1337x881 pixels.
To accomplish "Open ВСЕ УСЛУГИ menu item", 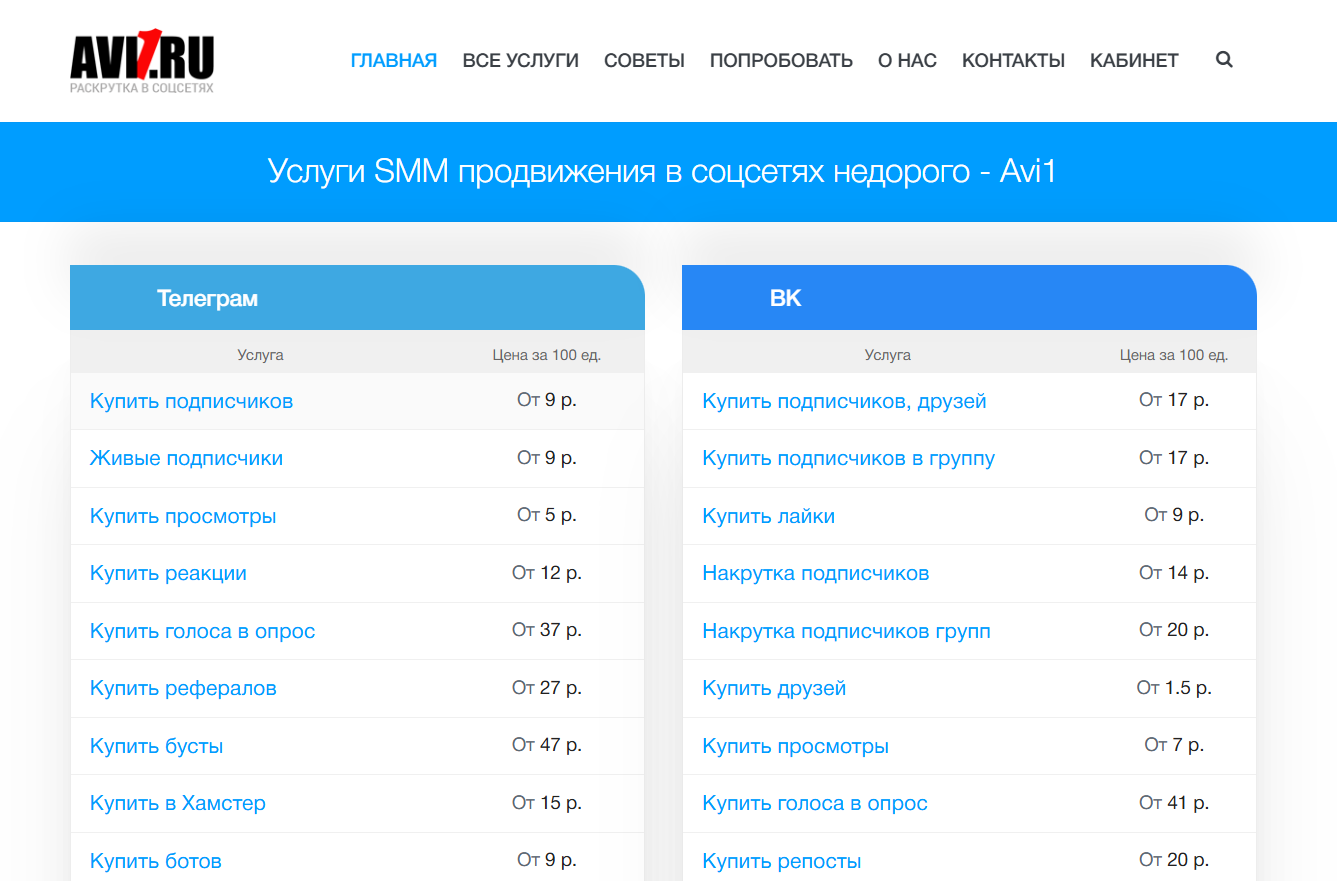I will (521, 60).
